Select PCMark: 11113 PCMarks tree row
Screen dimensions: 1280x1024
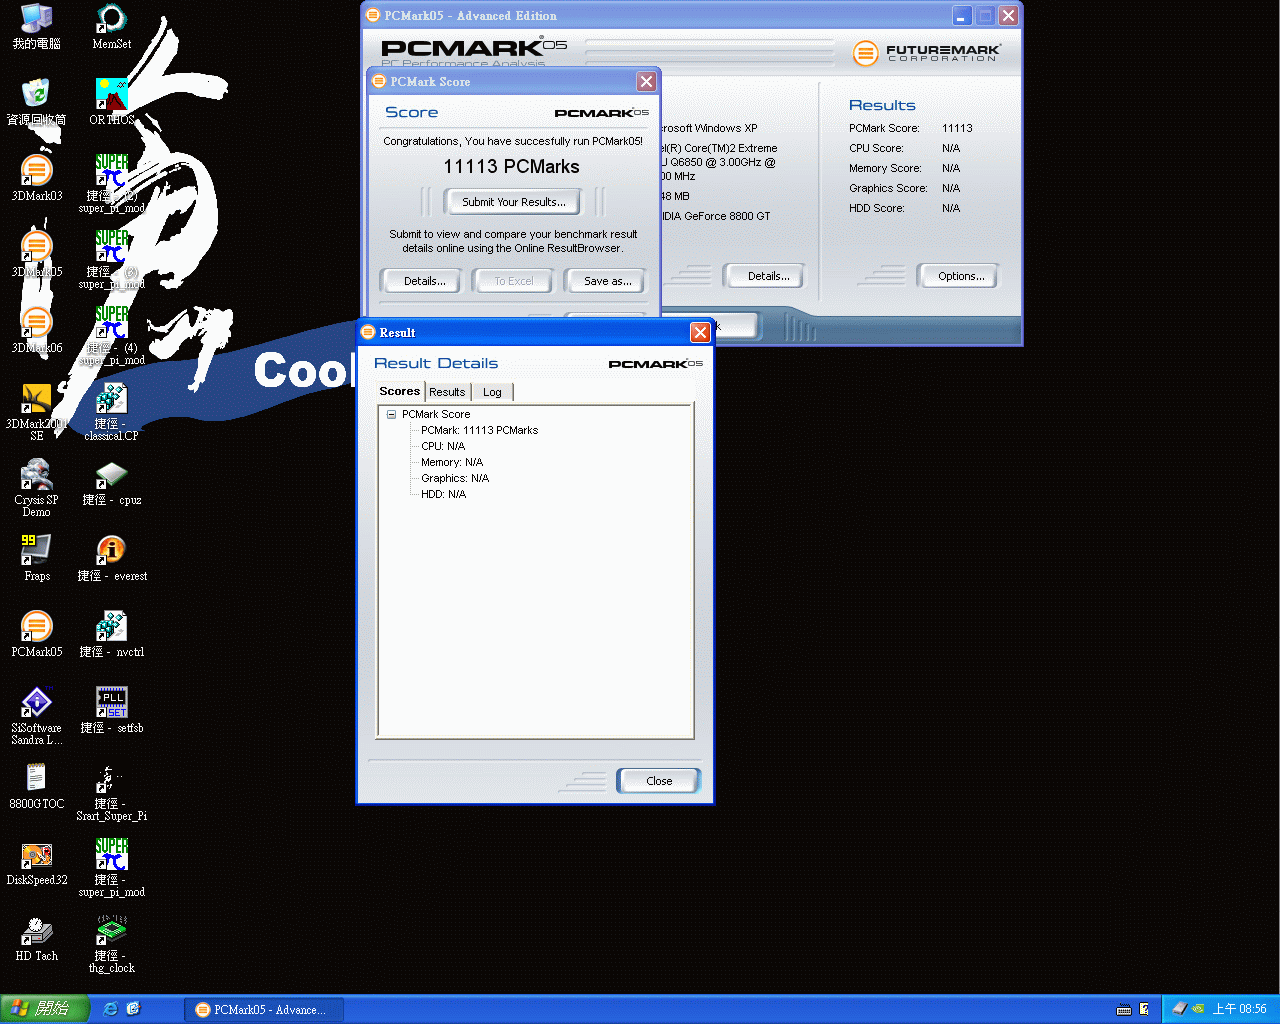click(480, 430)
